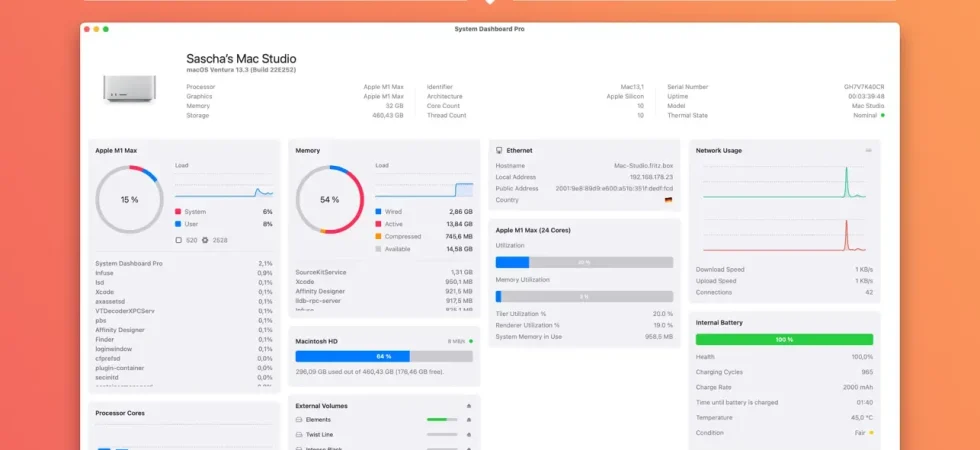Image resolution: width=980 pixels, height=450 pixels.
Task: Click the thread count square icon
Action: (178, 240)
